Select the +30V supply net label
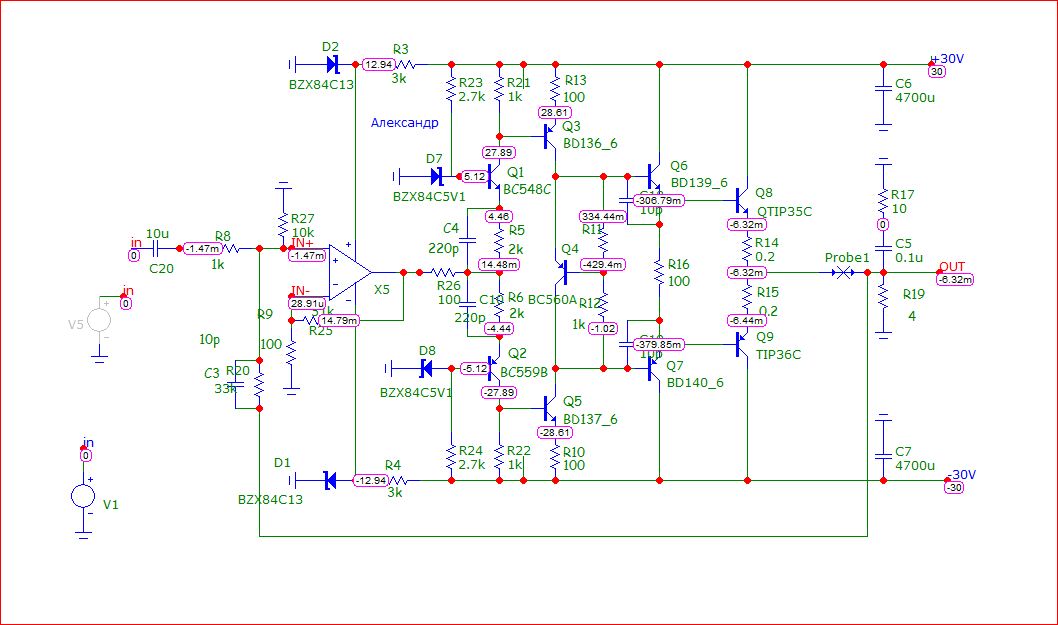 pyautogui.click(x=947, y=59)
